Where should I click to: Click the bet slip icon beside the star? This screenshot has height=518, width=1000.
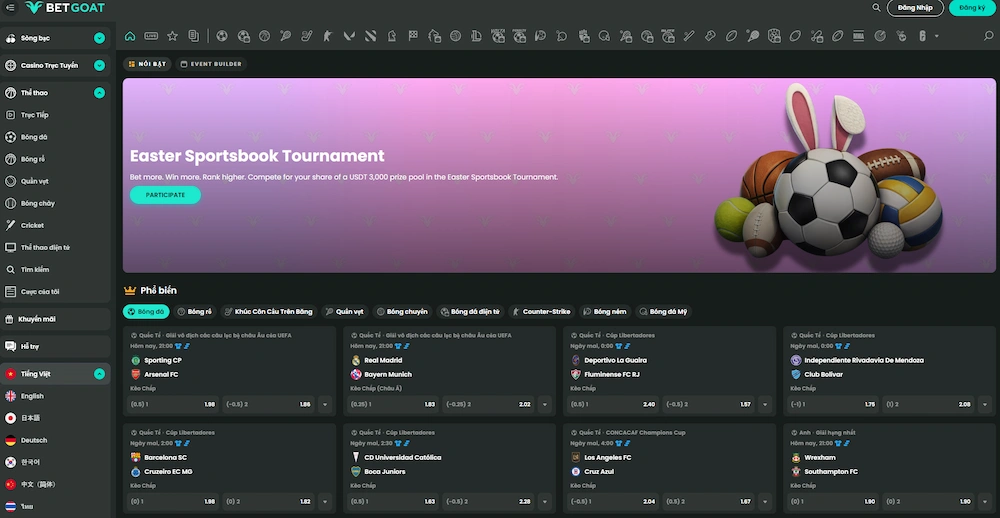(193, 36)
